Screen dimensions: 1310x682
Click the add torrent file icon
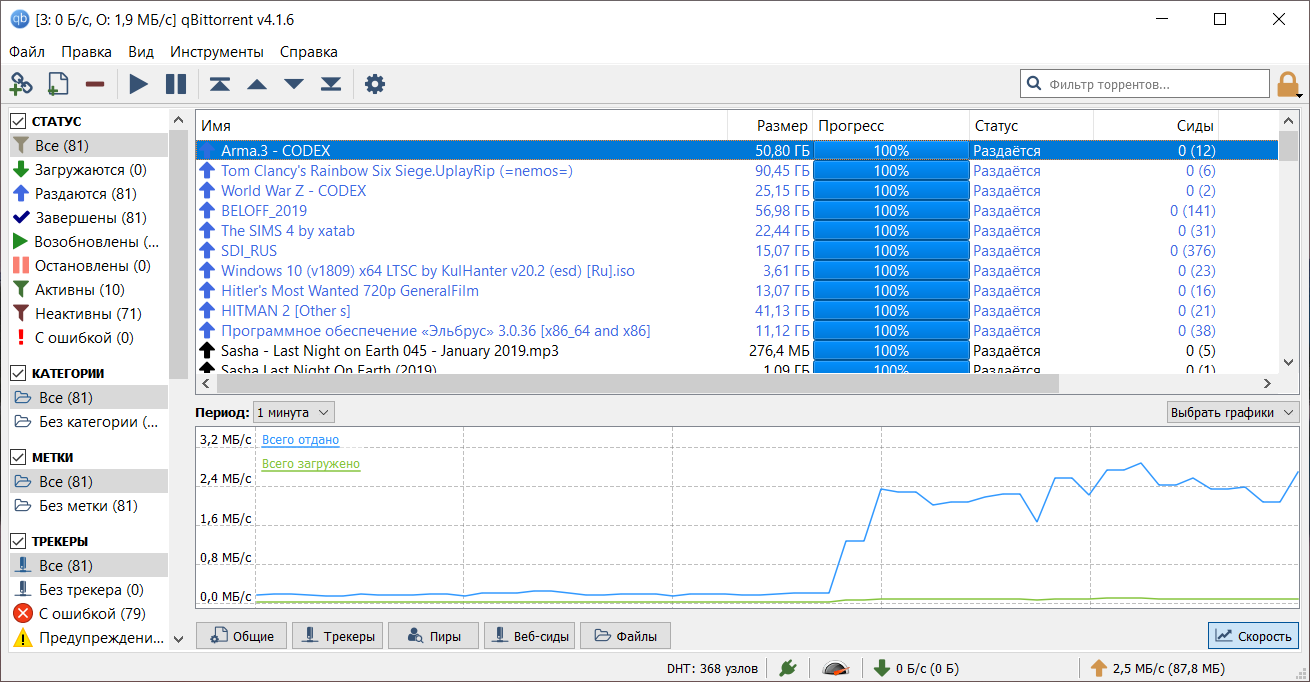[58, 84]
